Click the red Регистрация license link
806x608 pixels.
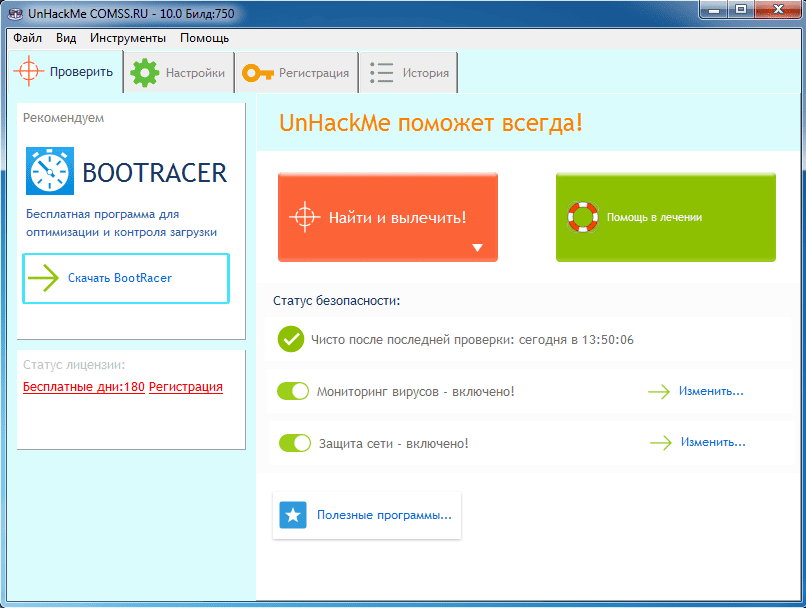[x=186, y=387]
